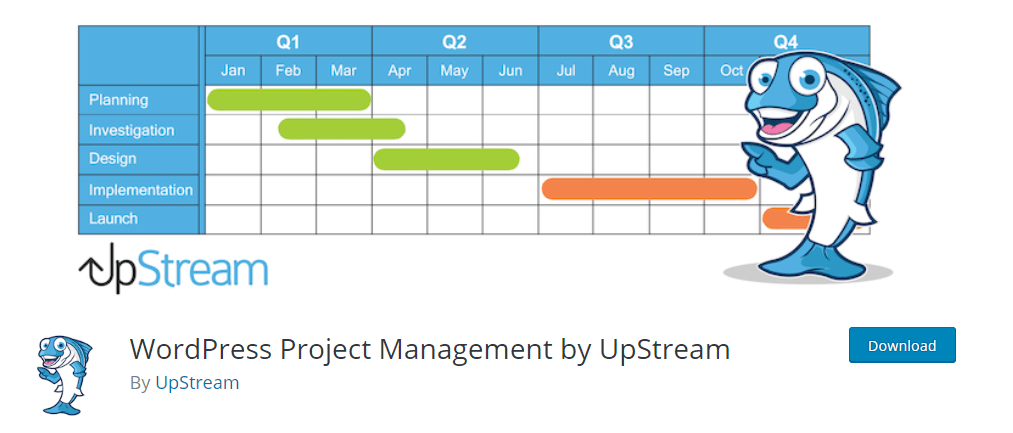The width and height of the screenshot is (1013, 433).
Task: Click the Implementation row label
Action: pyautogui.click(x=139, y=190)
